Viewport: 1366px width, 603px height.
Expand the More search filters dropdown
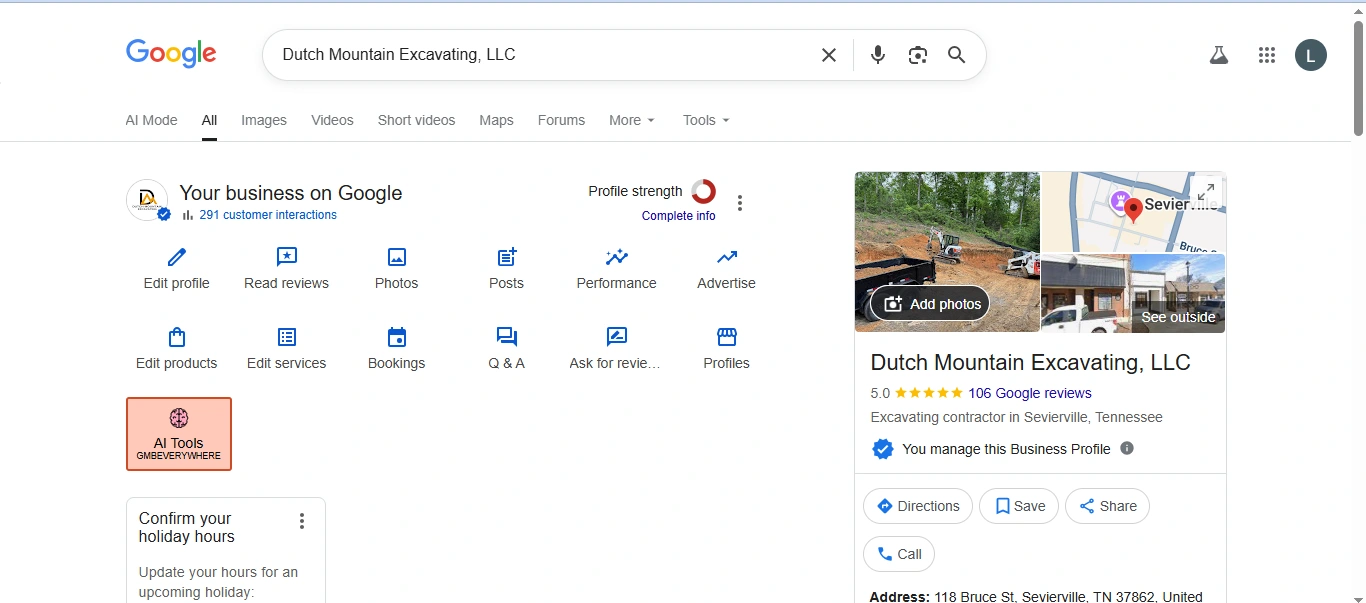click(632, 120)
